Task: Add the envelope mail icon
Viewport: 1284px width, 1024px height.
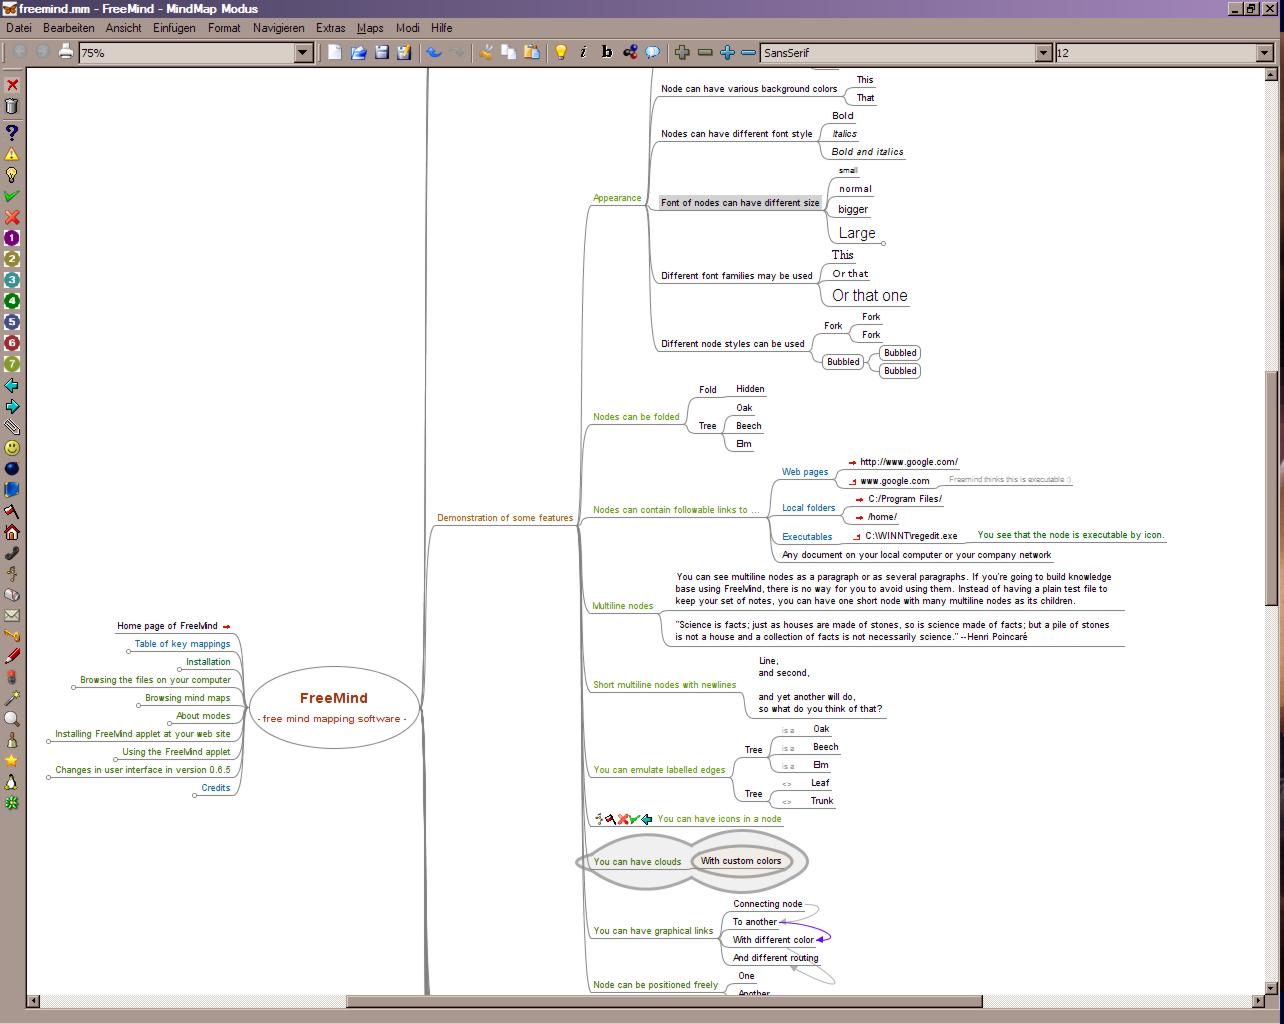Action: click(x=12, y=615)
